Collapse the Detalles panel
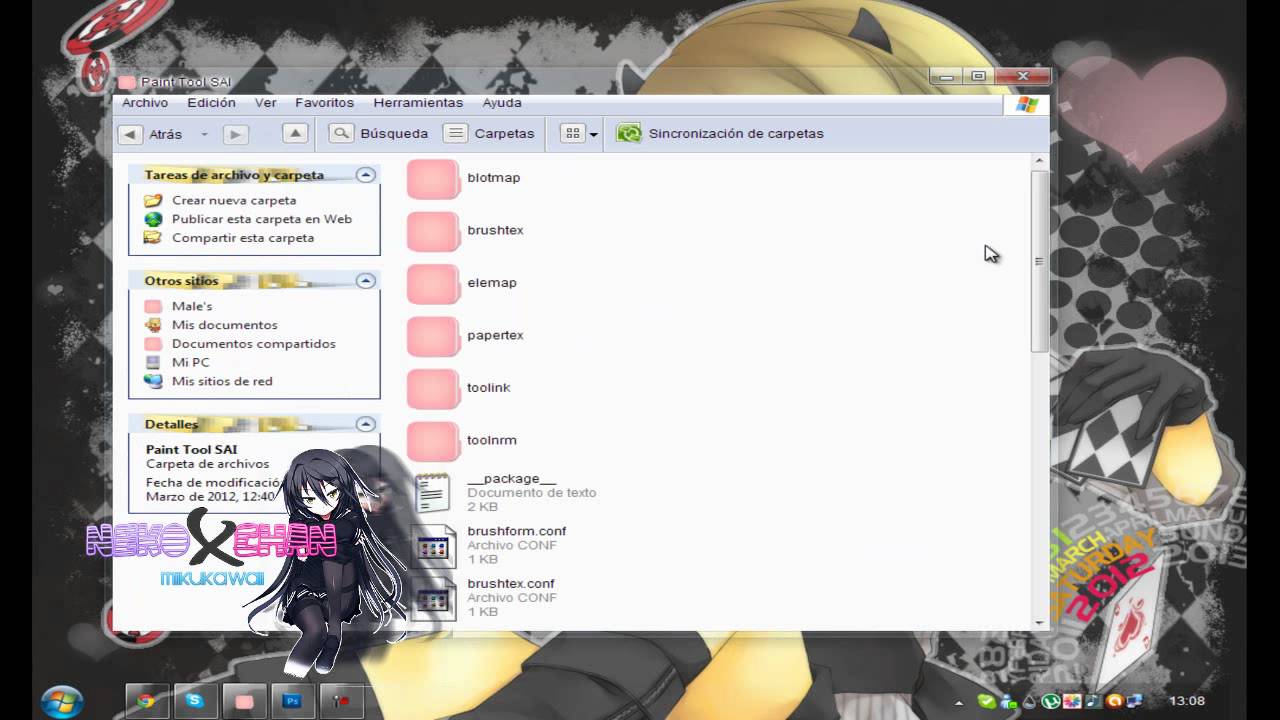This screenshot has height=720, width=1280. pyautogui.click(x=366, y=424)
